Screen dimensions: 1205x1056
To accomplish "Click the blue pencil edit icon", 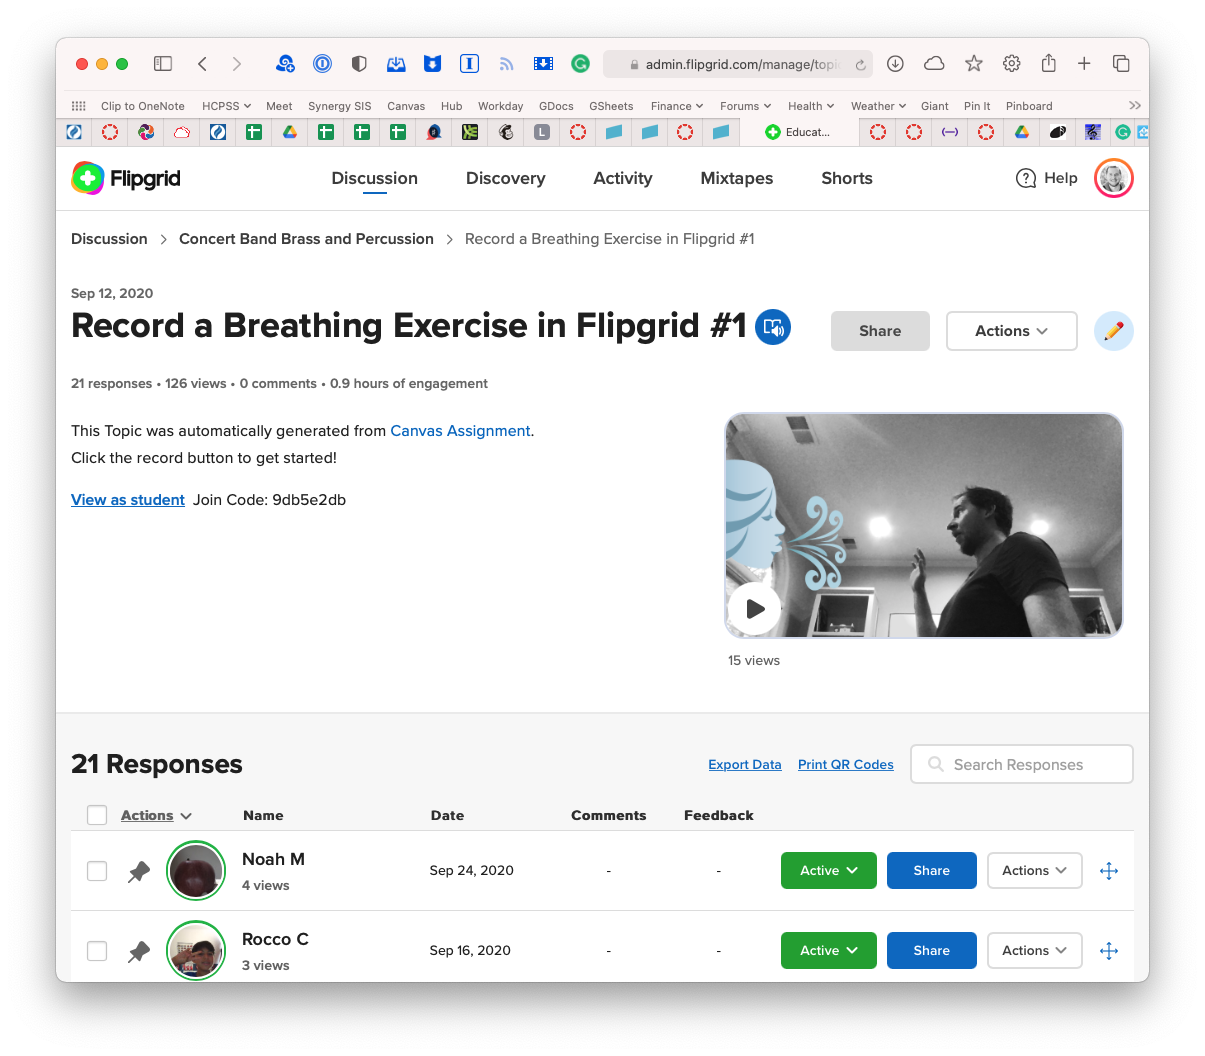I will pos(1113,330).
